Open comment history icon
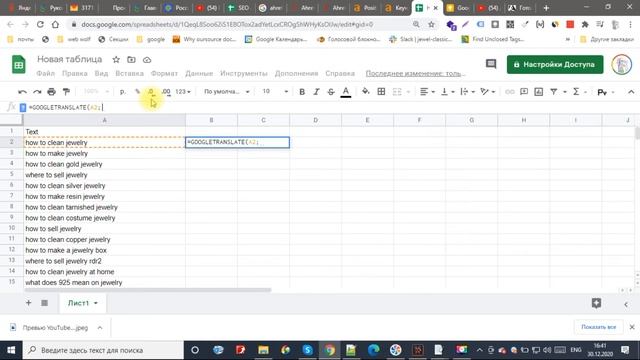Image resolution: width=640 pixels, height=360 pixels. 491,64
